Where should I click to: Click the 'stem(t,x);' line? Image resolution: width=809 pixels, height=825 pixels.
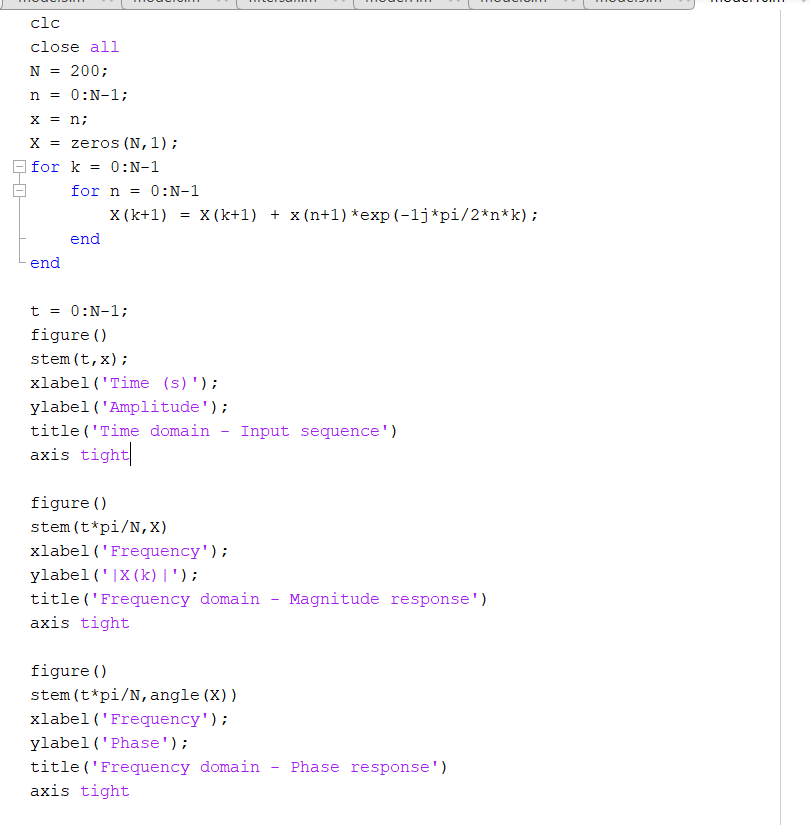point(79,359)
